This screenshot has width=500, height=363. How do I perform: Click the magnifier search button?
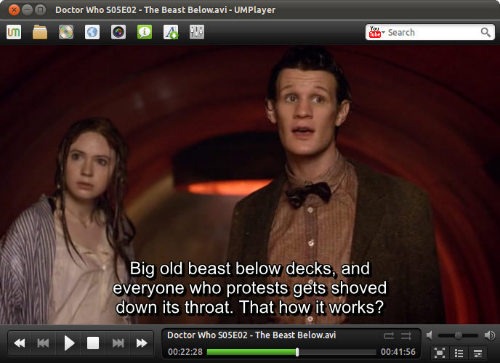[x=485, y=32]
